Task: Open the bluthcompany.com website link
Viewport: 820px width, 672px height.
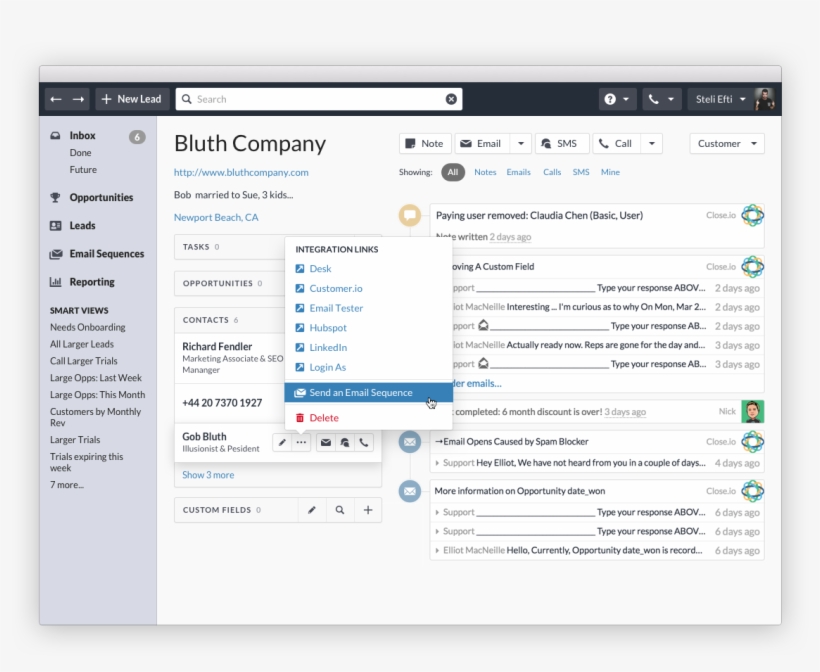Action: tap(241, 172)
